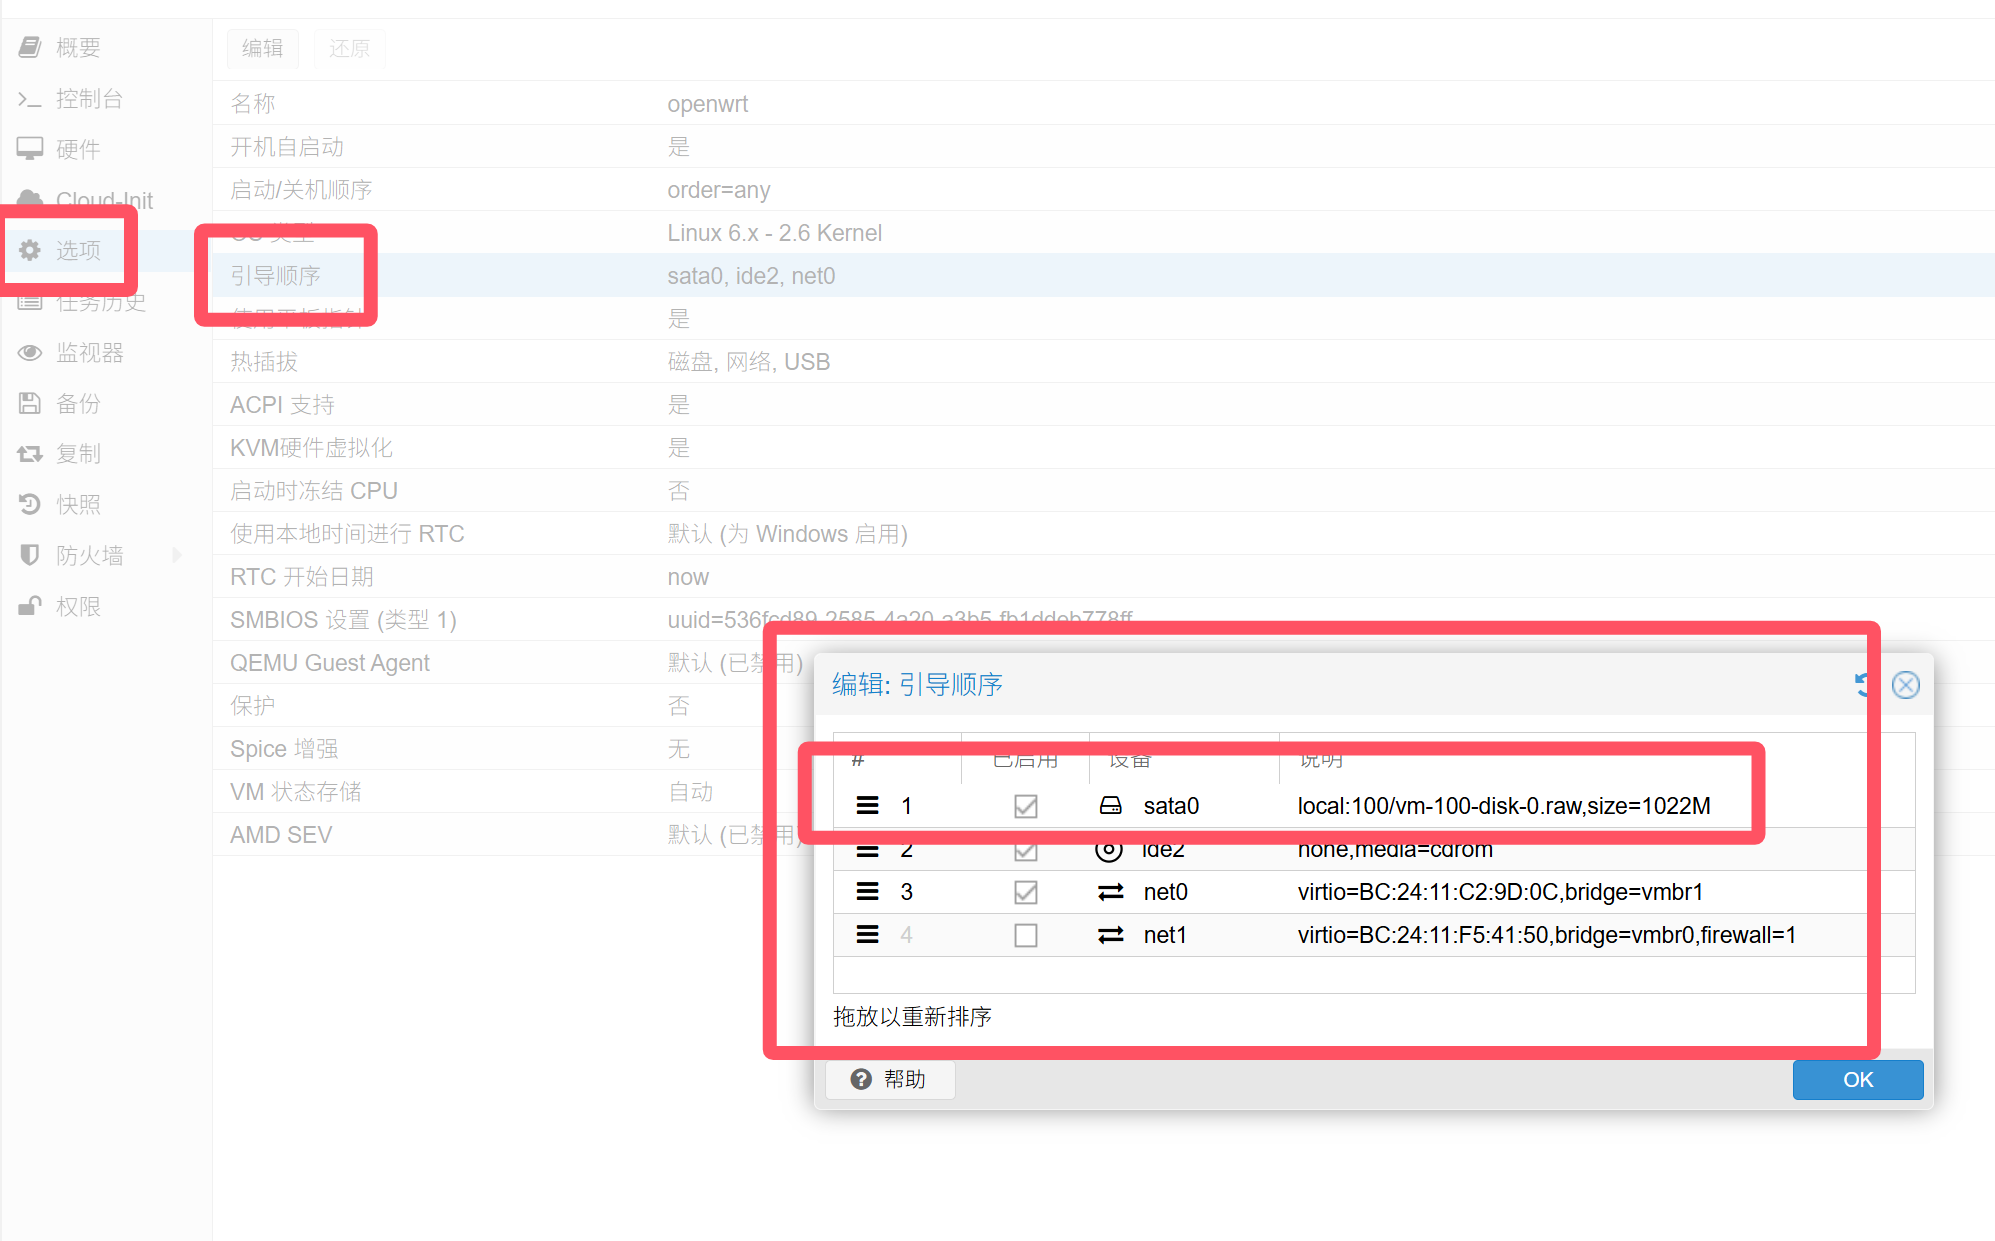Close the boot order dialog

[1905, 685]
